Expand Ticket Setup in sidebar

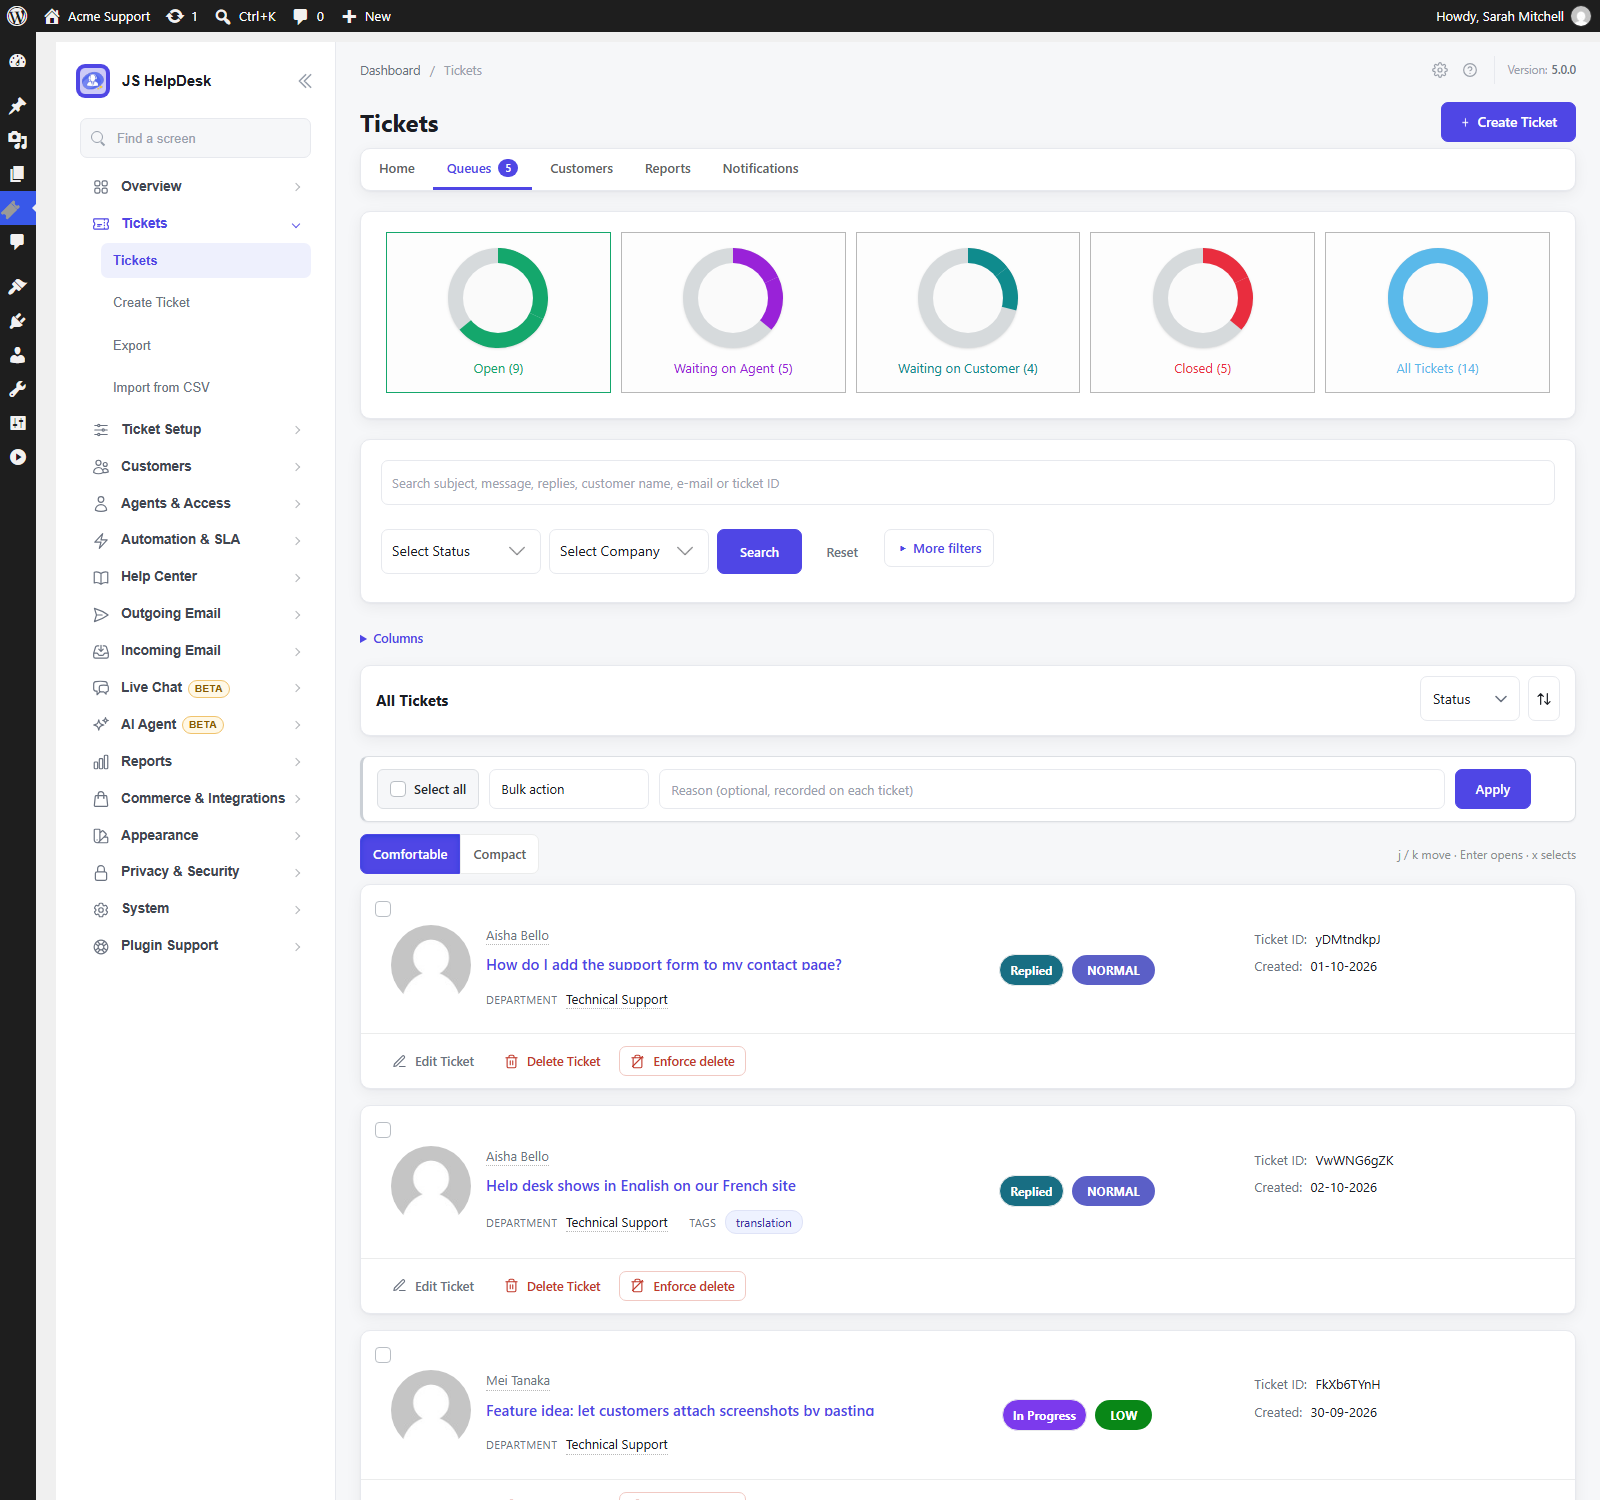click(197, 429)
